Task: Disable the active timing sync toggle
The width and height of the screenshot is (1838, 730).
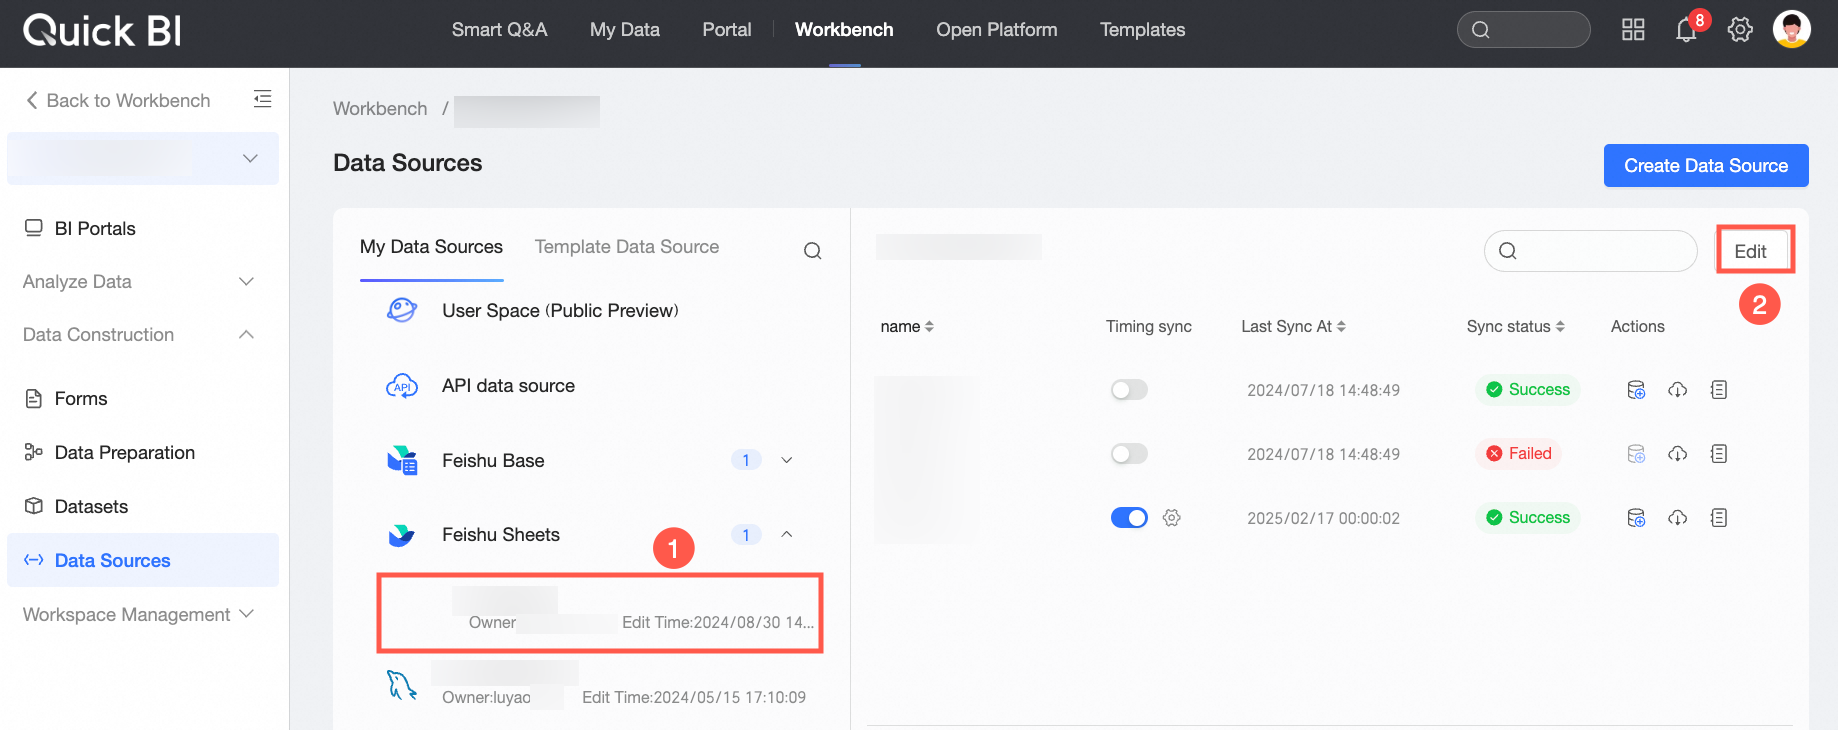Action: [1129, 518]
